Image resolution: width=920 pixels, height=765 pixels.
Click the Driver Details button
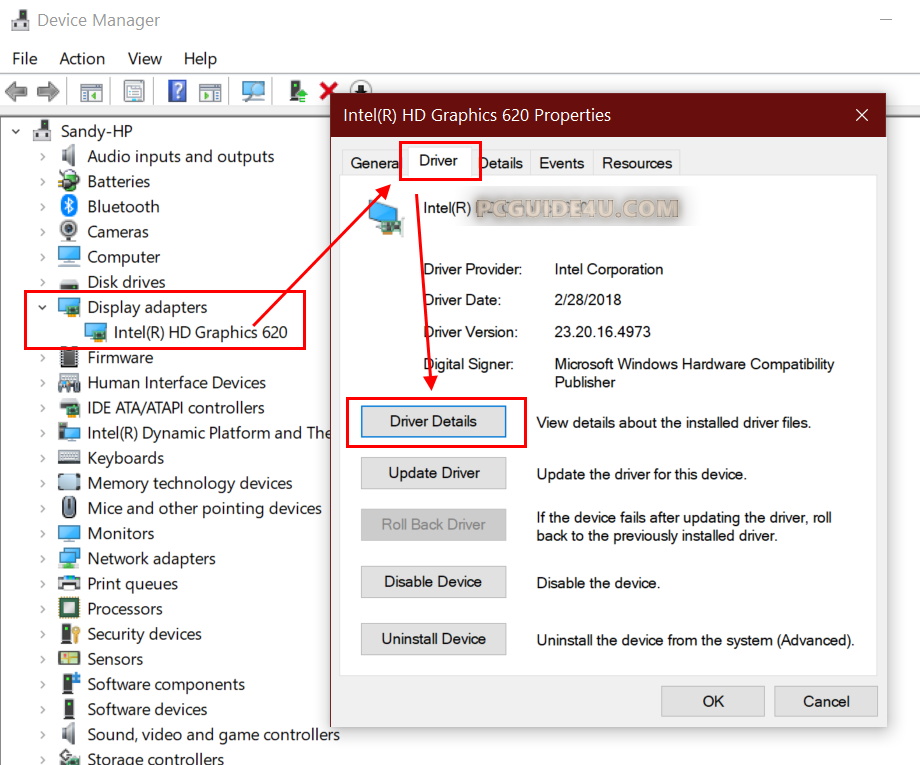tap(433, 422)
